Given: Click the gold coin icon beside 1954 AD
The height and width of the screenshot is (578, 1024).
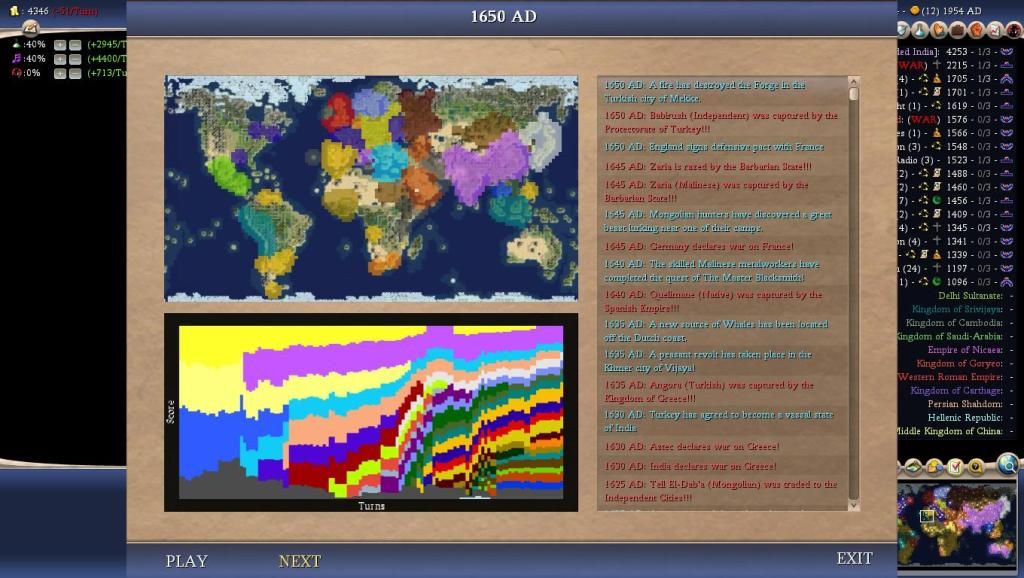Looking at the screenshot, I should point(915,10).
